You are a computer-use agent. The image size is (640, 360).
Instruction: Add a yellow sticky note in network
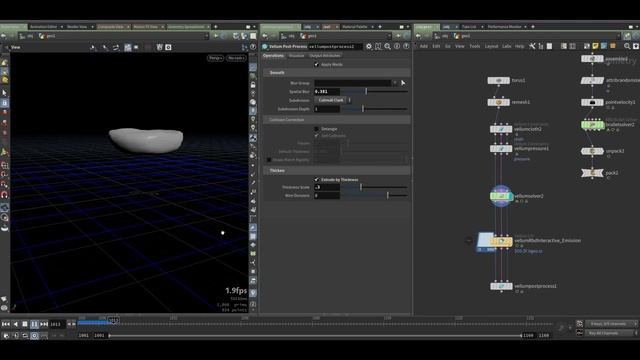(x=596, y=46)
